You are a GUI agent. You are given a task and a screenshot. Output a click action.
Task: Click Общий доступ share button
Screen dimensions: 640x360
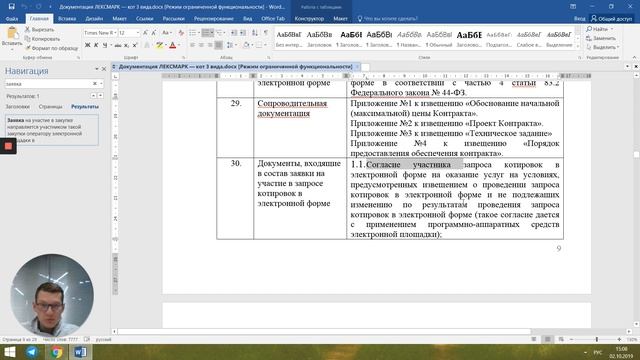pos(611,19)
